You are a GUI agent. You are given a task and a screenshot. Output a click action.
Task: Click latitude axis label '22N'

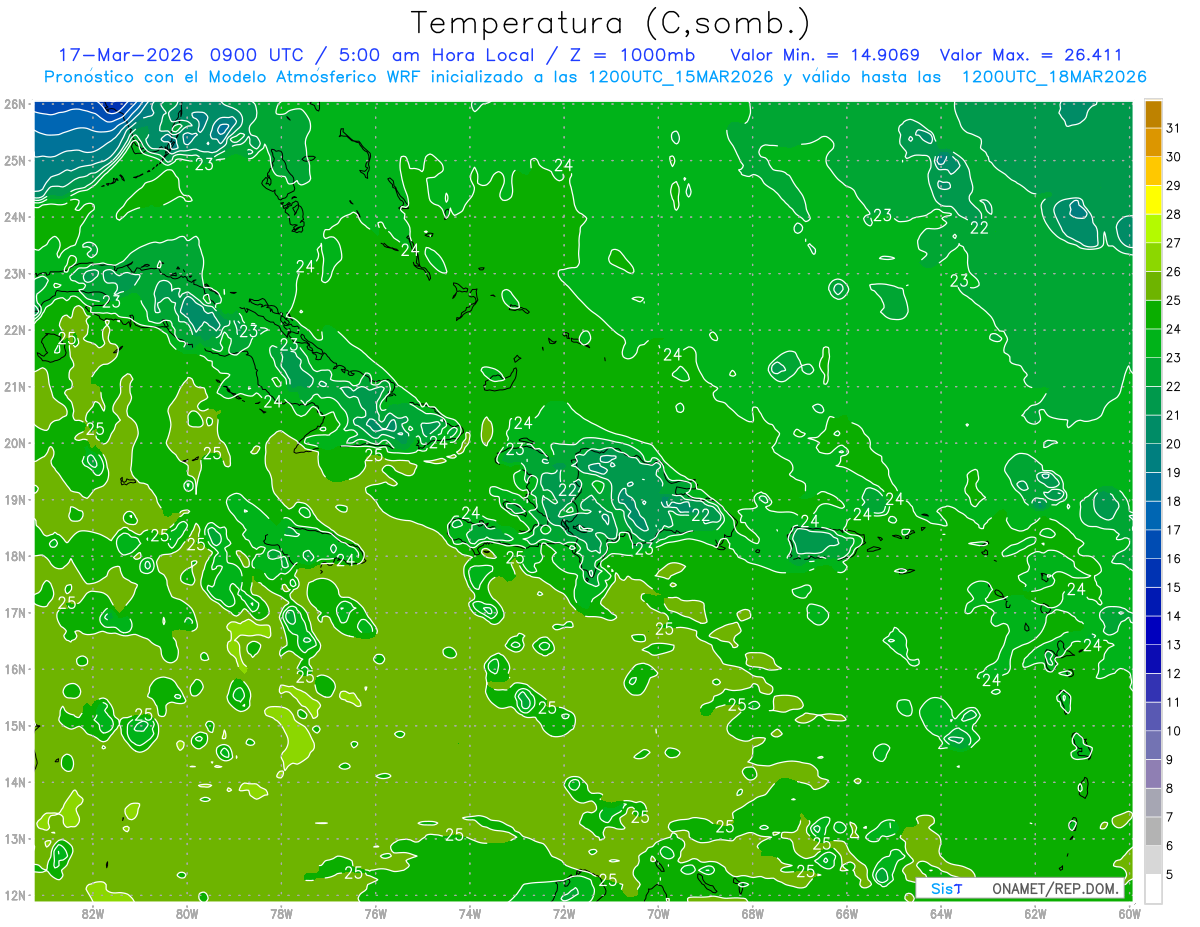14,330
